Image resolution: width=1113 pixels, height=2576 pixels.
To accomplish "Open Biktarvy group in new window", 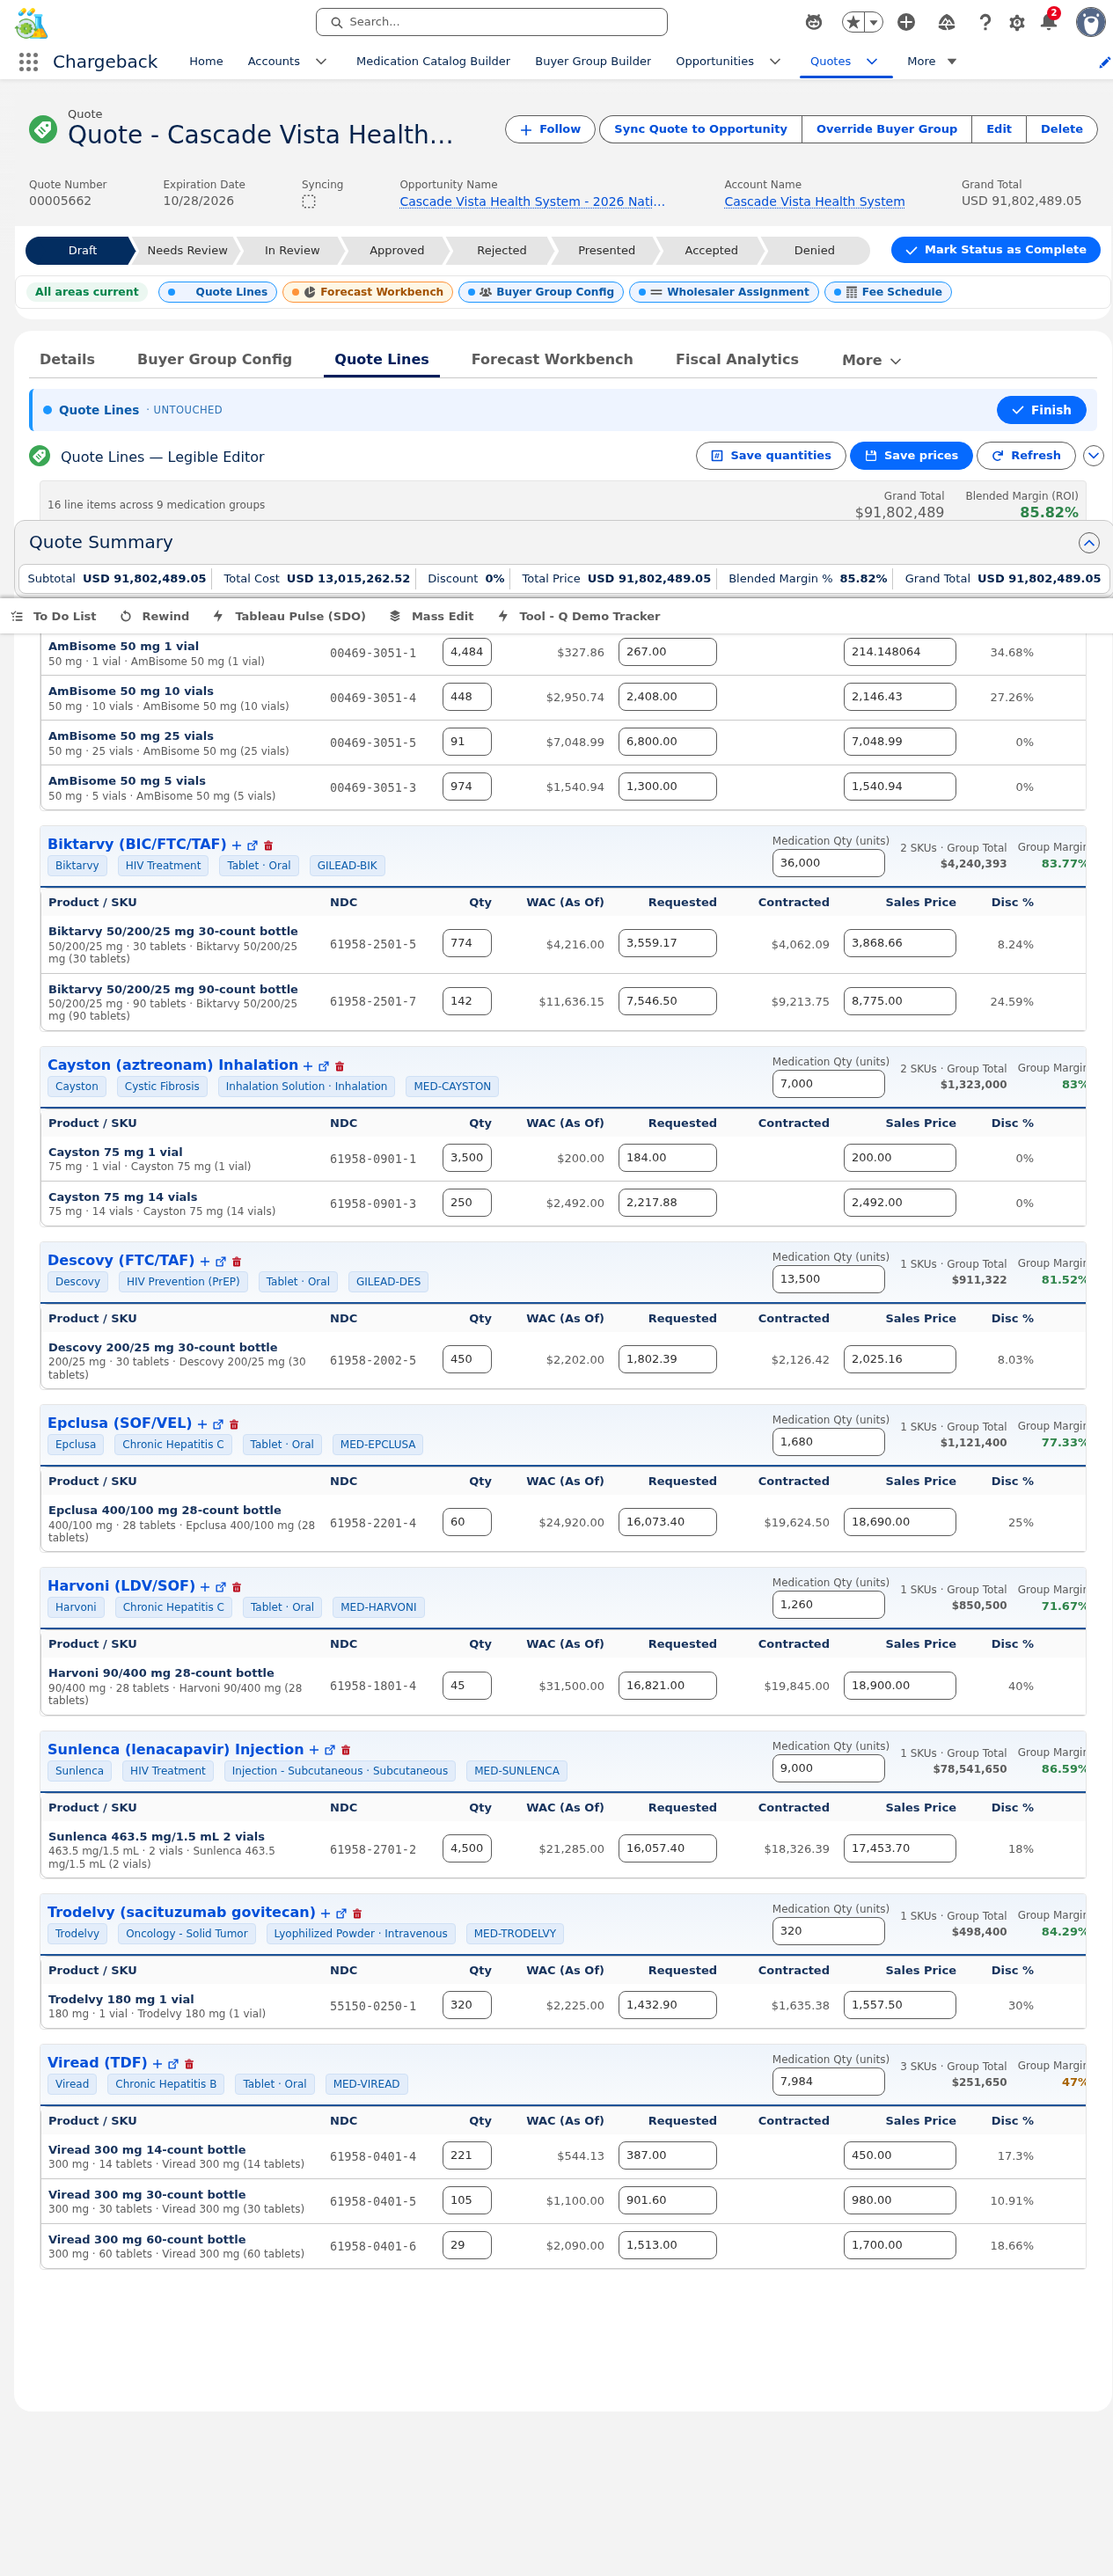I will (x=252, y=846).
